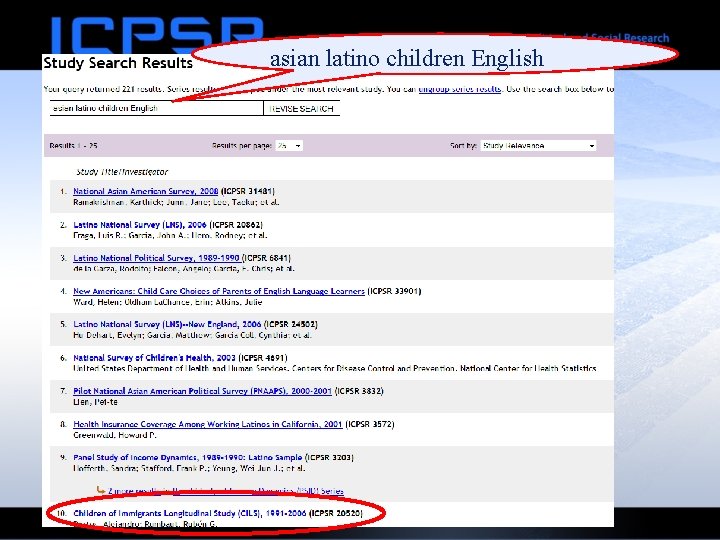Open Latino National Political Survey, 1989-1990
Screen dimensions: 720x540
[157, 258]
